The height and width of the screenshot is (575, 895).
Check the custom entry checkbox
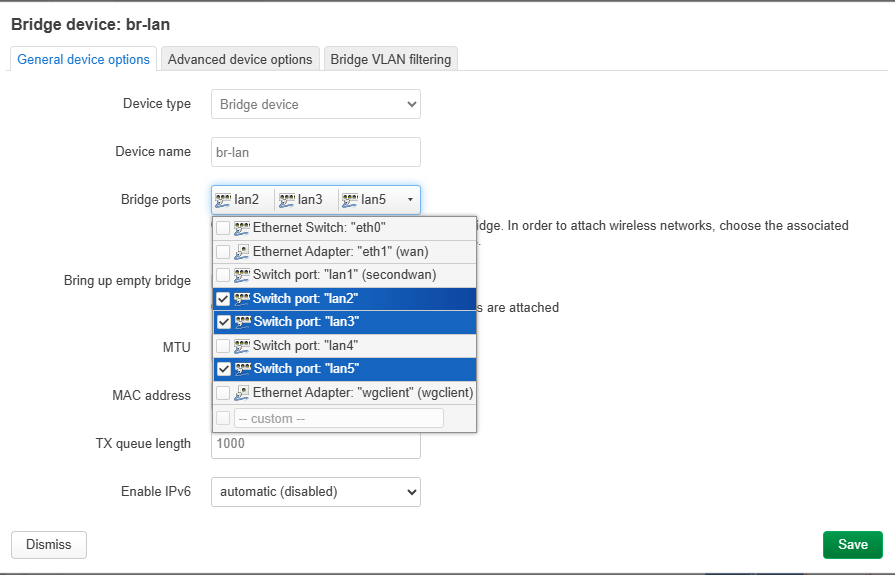tap(223, 419)
